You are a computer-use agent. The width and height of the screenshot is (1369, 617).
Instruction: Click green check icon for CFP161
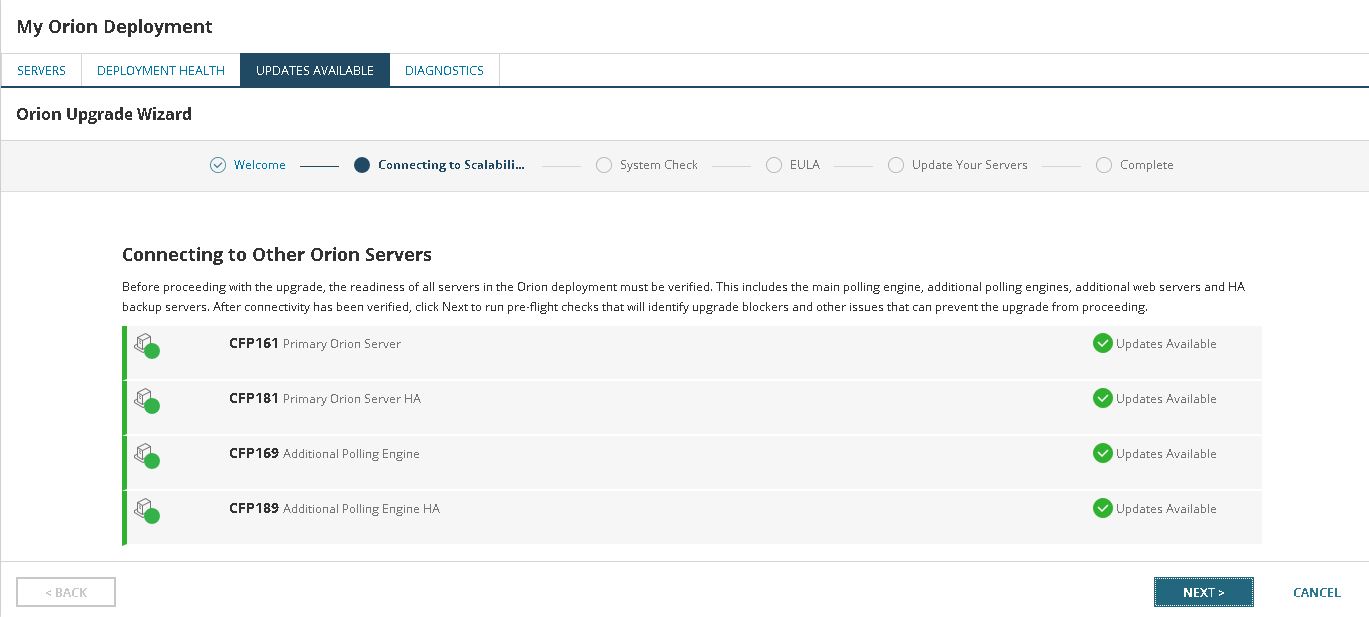1103,343
